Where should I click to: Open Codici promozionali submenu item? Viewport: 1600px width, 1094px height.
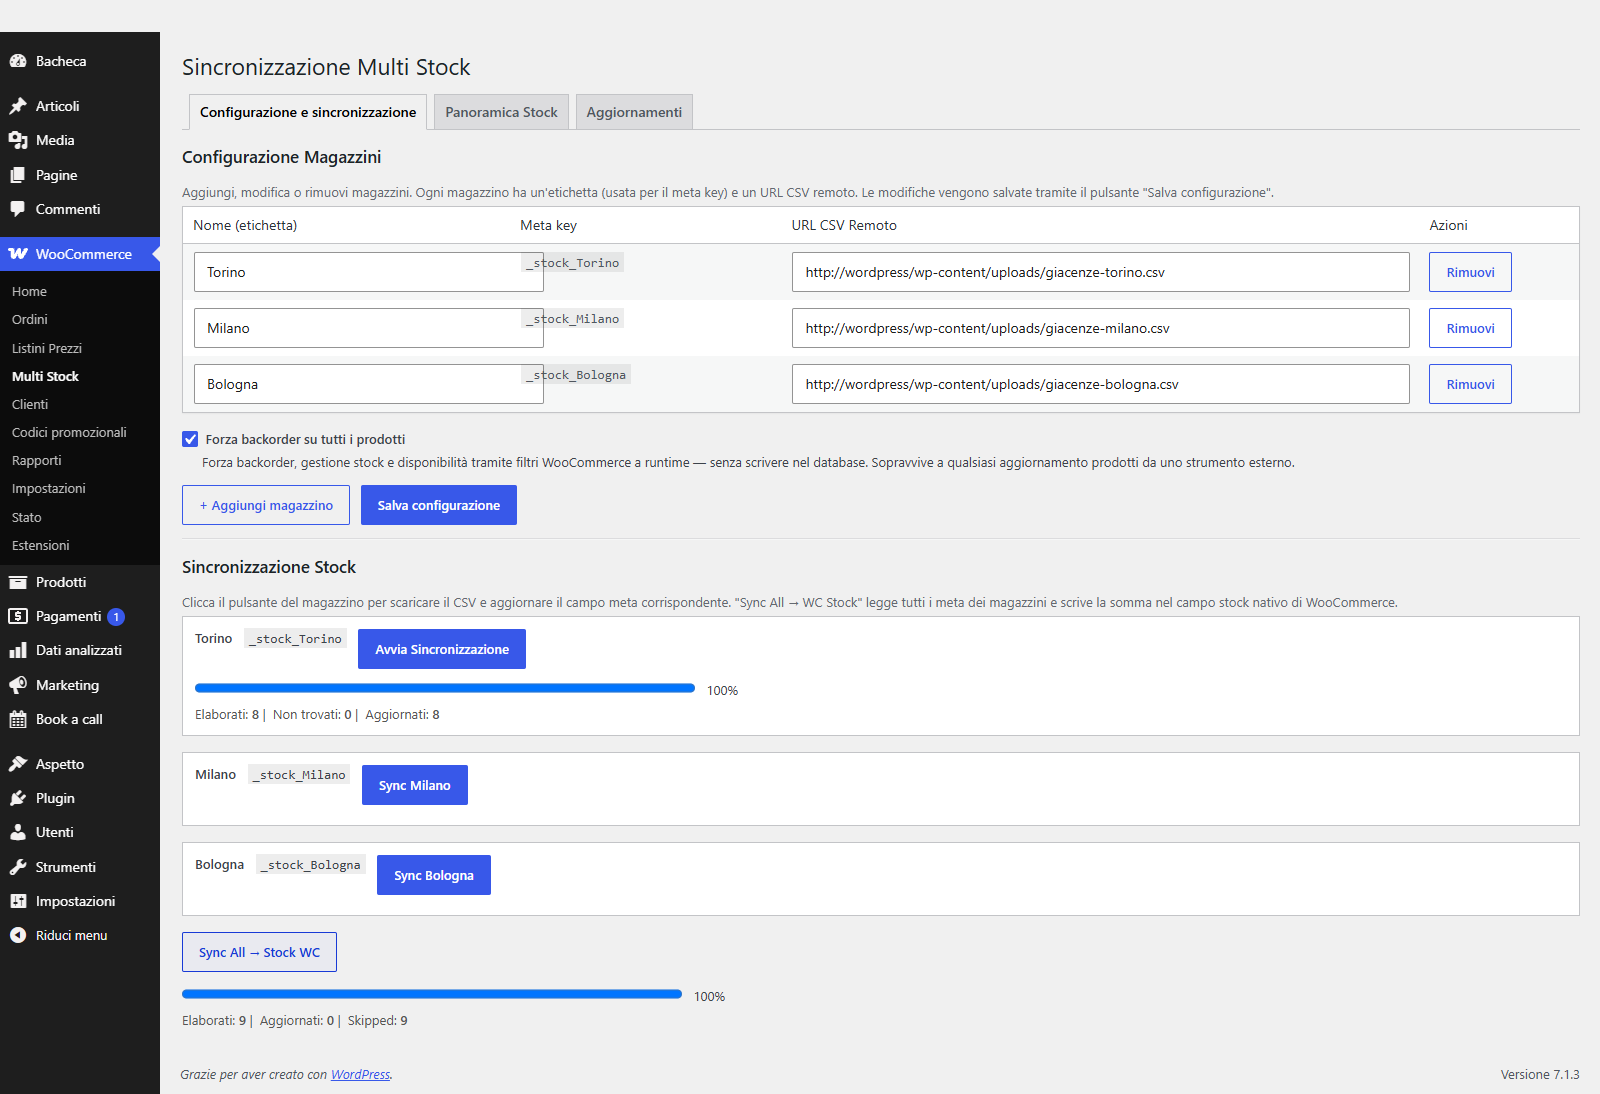69,432
